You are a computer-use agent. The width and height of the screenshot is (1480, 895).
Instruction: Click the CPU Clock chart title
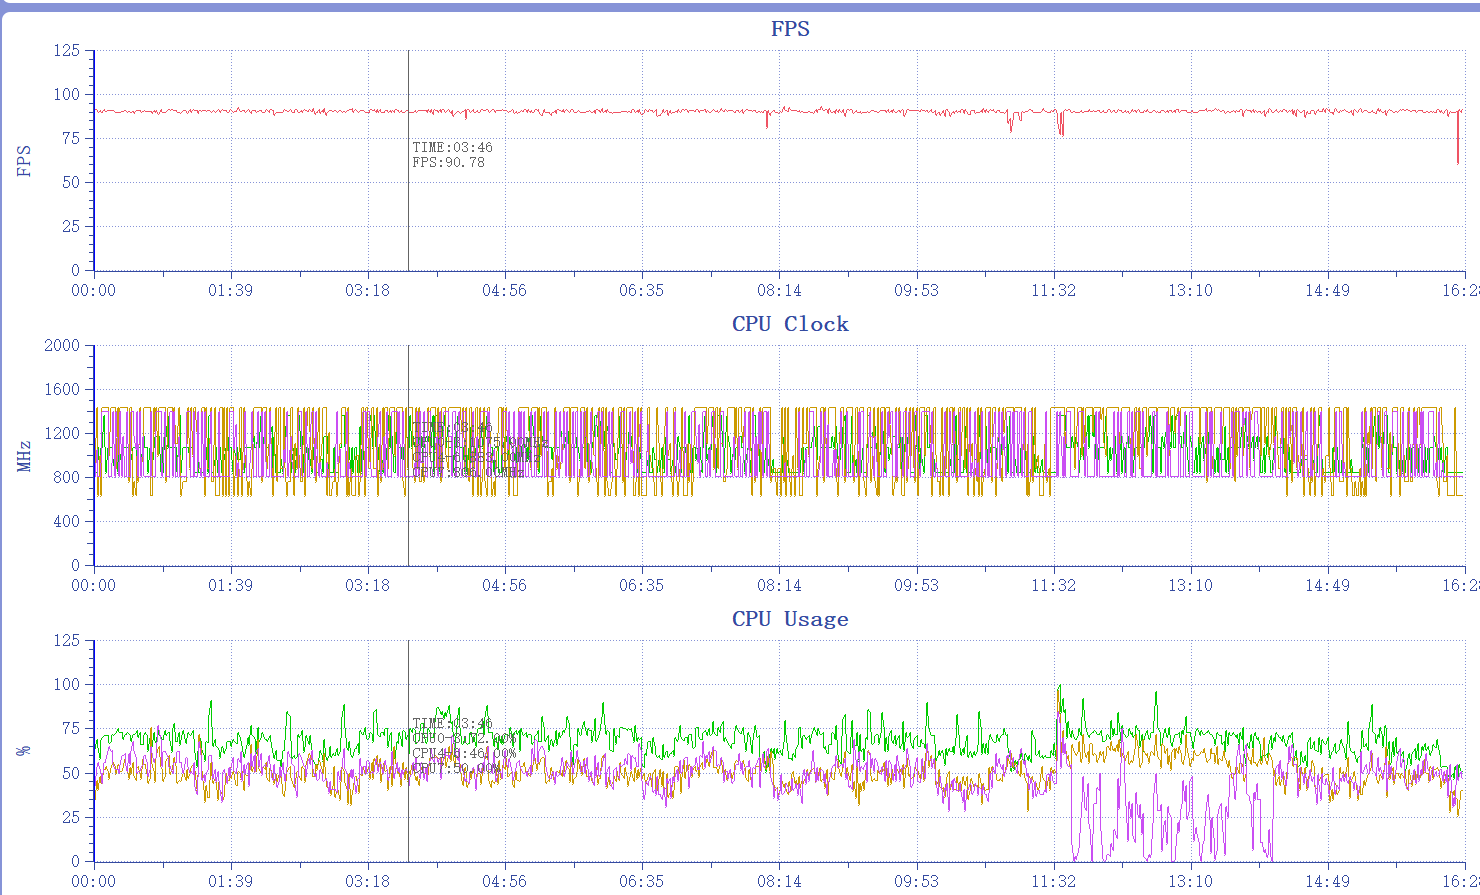click(x=790, y=324)
